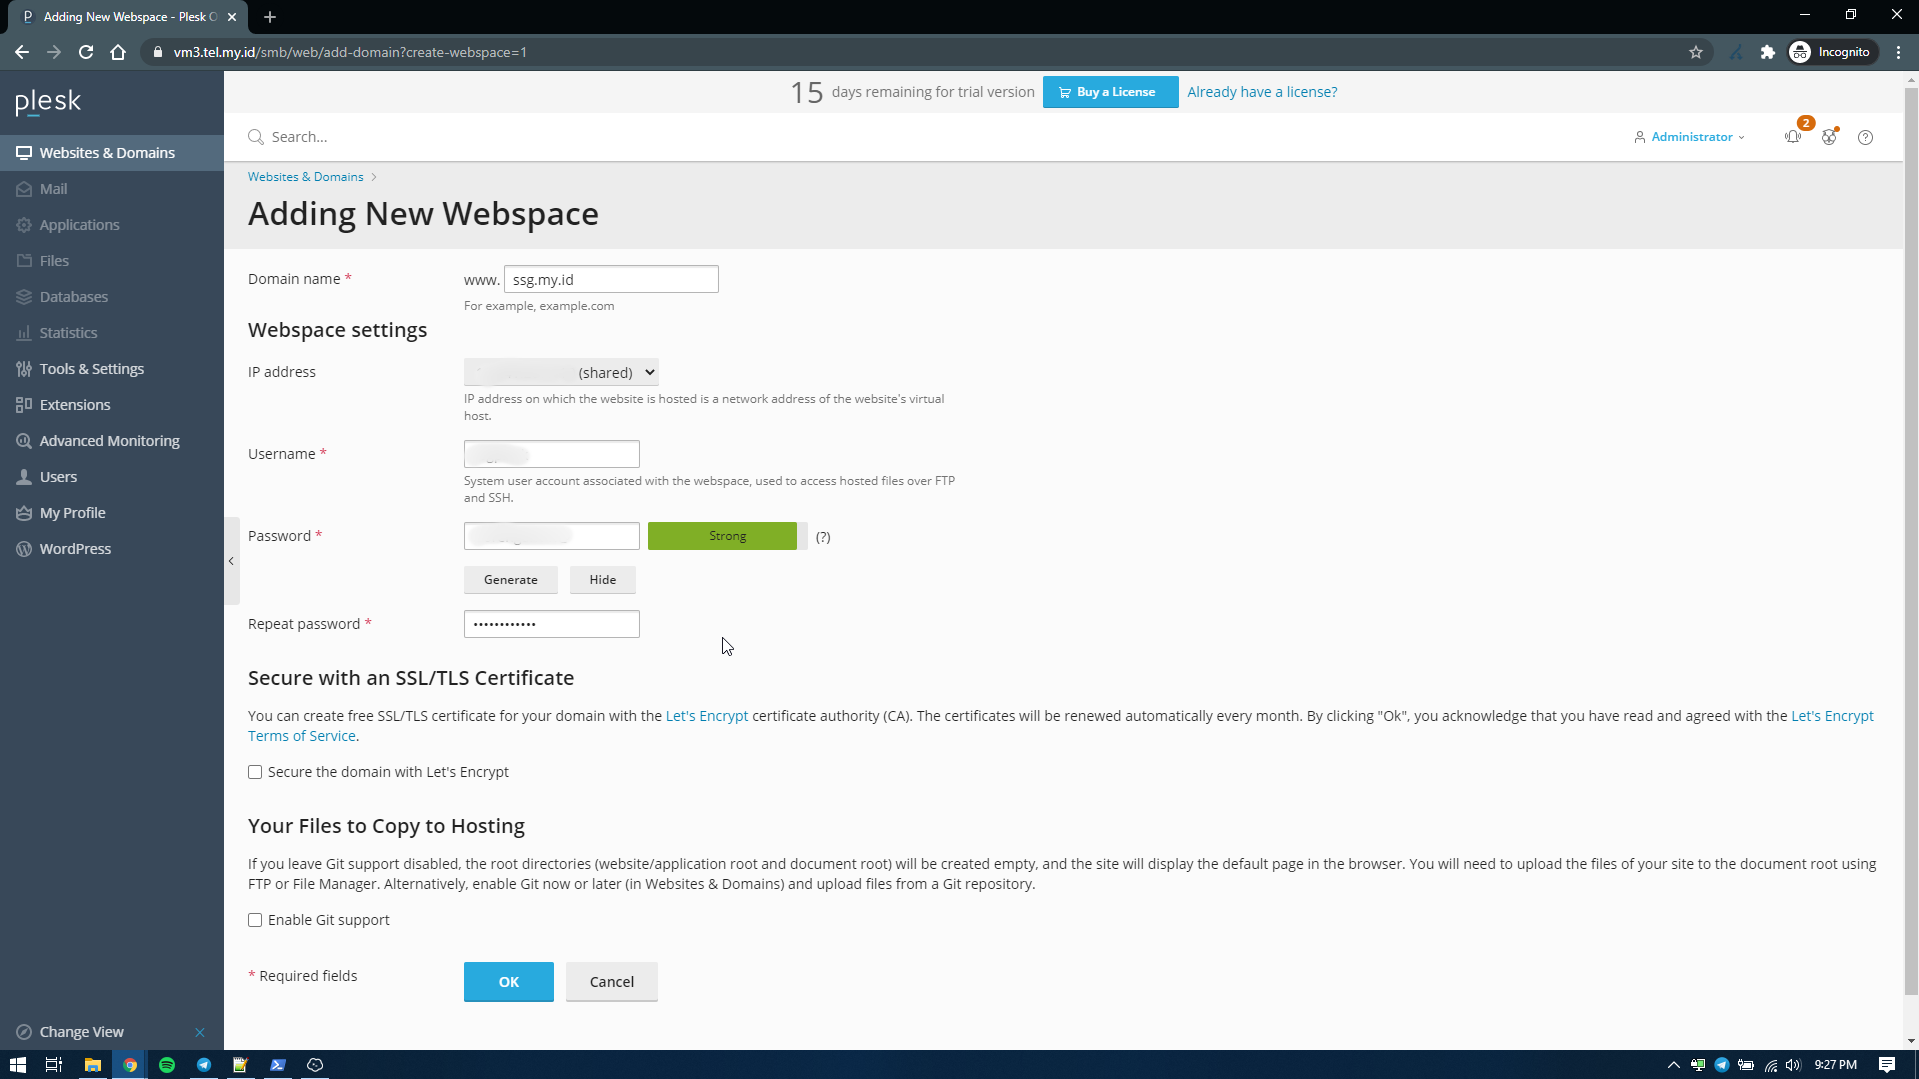This screenshot has width=1919, height=1079.
Task: Enable Secure the domain with Let's Encrypt
Action: click(255, 772)
